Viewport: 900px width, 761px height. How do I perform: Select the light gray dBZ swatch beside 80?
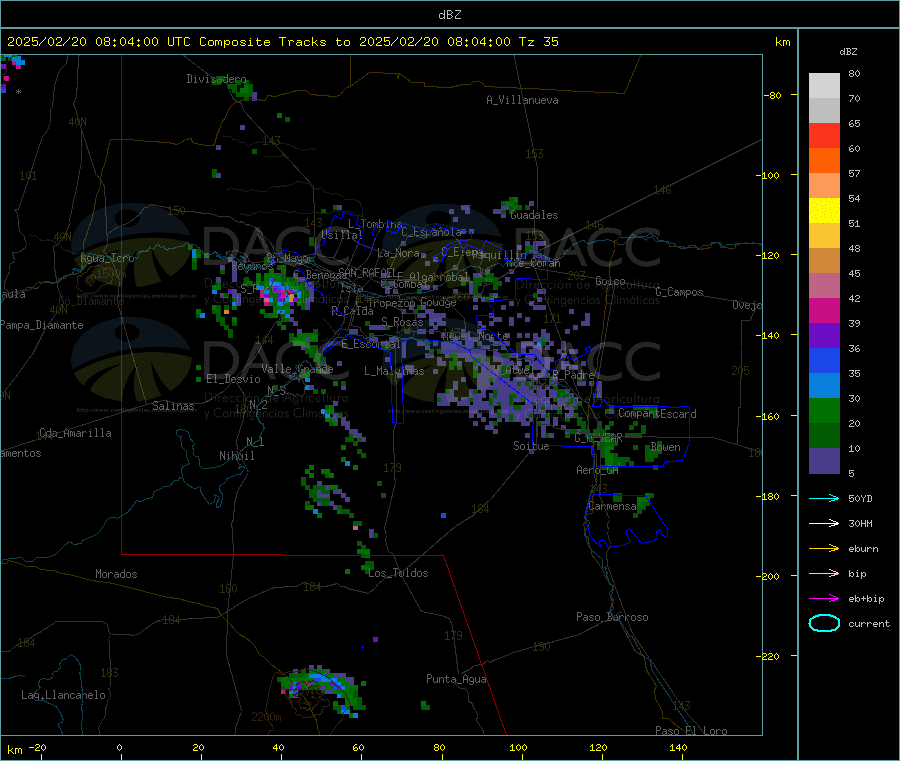824,86
